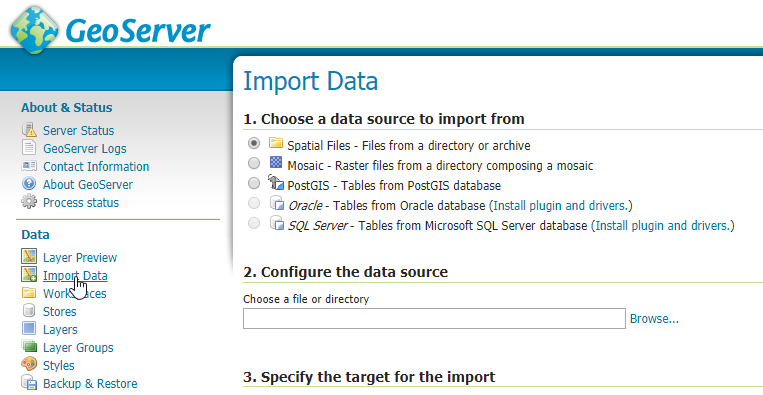Screen dimensions: 763x395
Task: Go to the Stores page
Action: click(59, 312)
